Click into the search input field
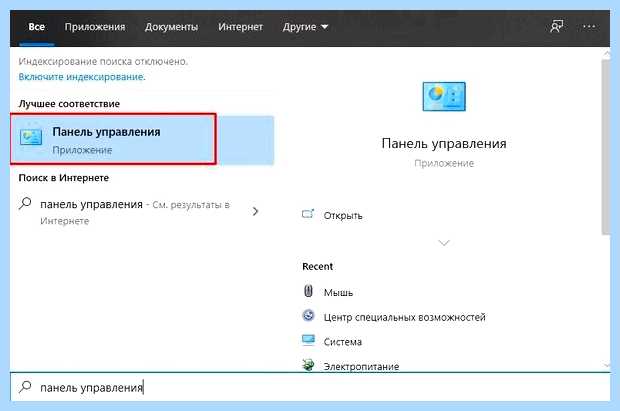620x411 pixels. tap(310, 387)
